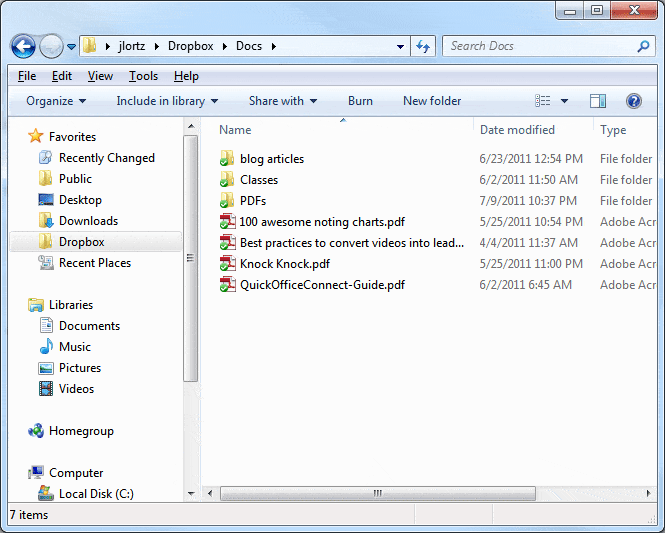Click the Forward navigation arrow button
Image resolution: width=665 pixels, height=533 pixels.
(51, 46)
